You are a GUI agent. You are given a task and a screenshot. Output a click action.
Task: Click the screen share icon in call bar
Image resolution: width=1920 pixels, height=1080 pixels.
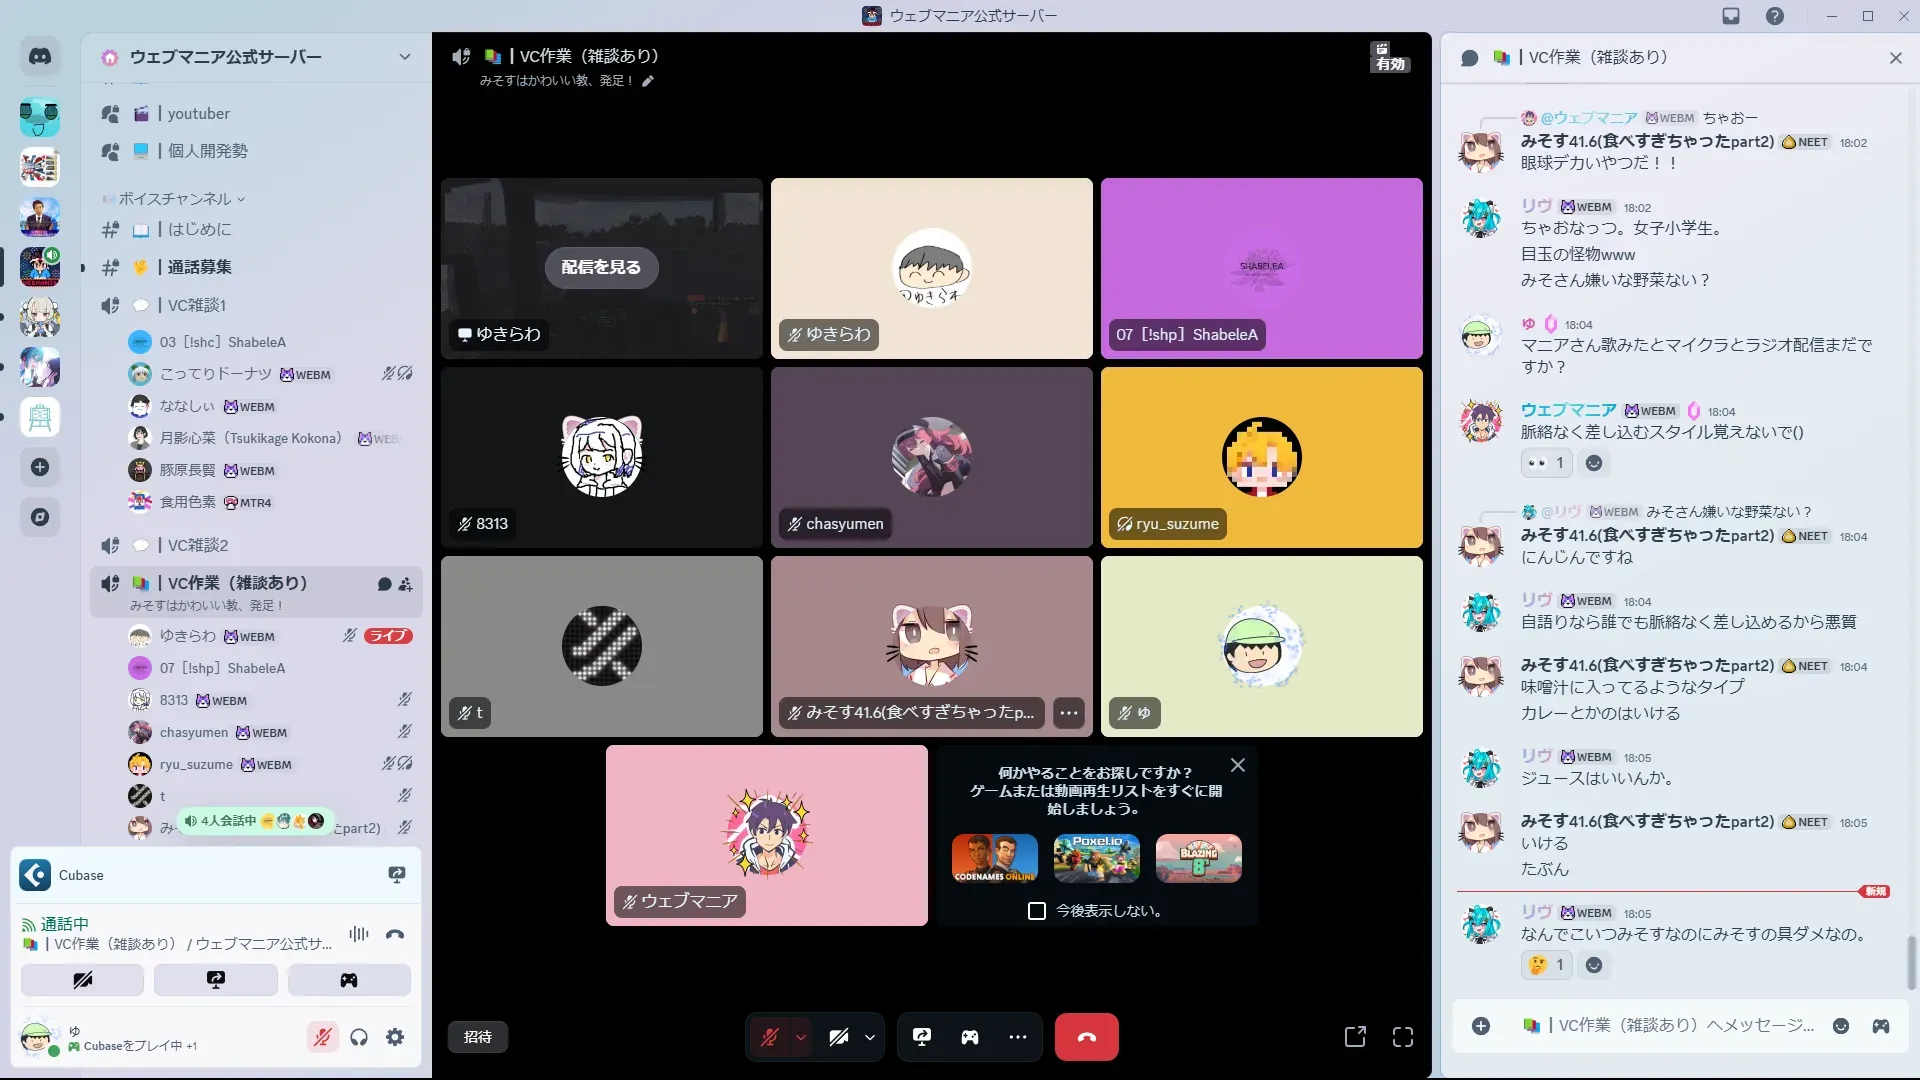[921, 1037]
